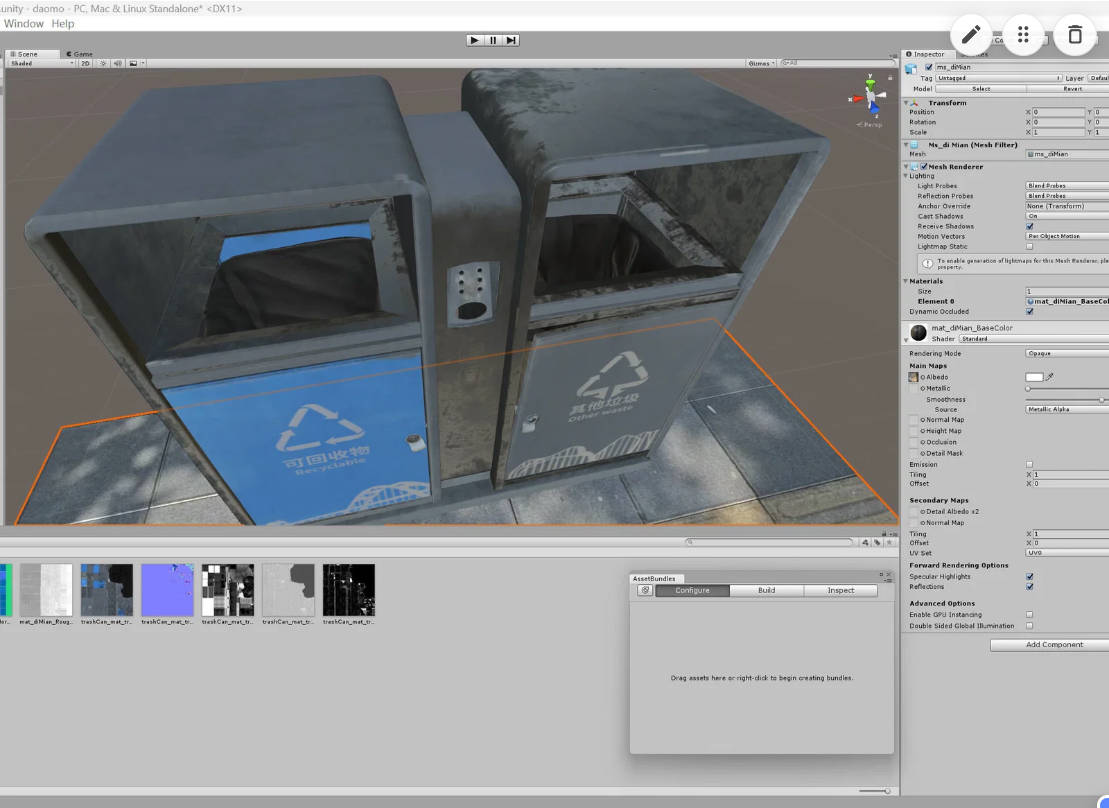Click the GameObject cube icon in Inspector

tap(912, 69)
